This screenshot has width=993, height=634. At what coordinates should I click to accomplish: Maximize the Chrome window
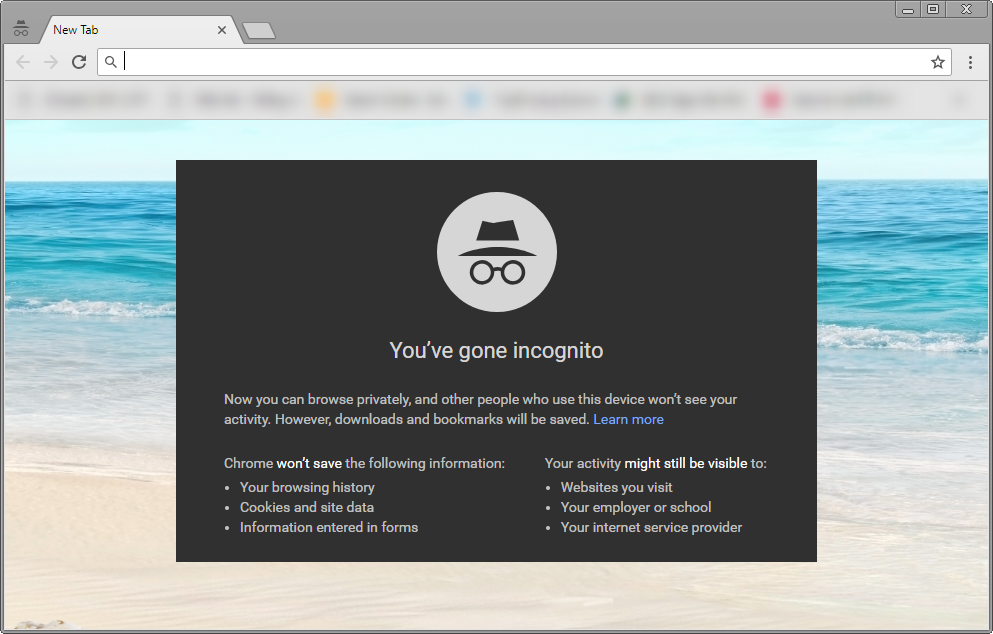pyautogui.click(x=933, y=9)
